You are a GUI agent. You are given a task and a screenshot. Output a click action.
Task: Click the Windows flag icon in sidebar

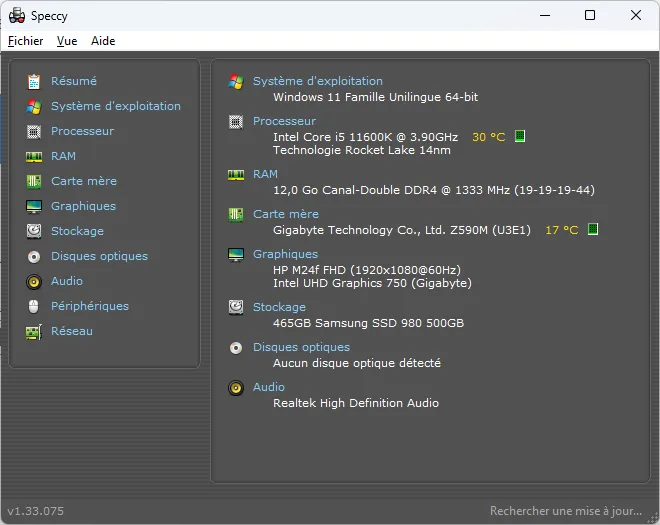pos(34,107)
